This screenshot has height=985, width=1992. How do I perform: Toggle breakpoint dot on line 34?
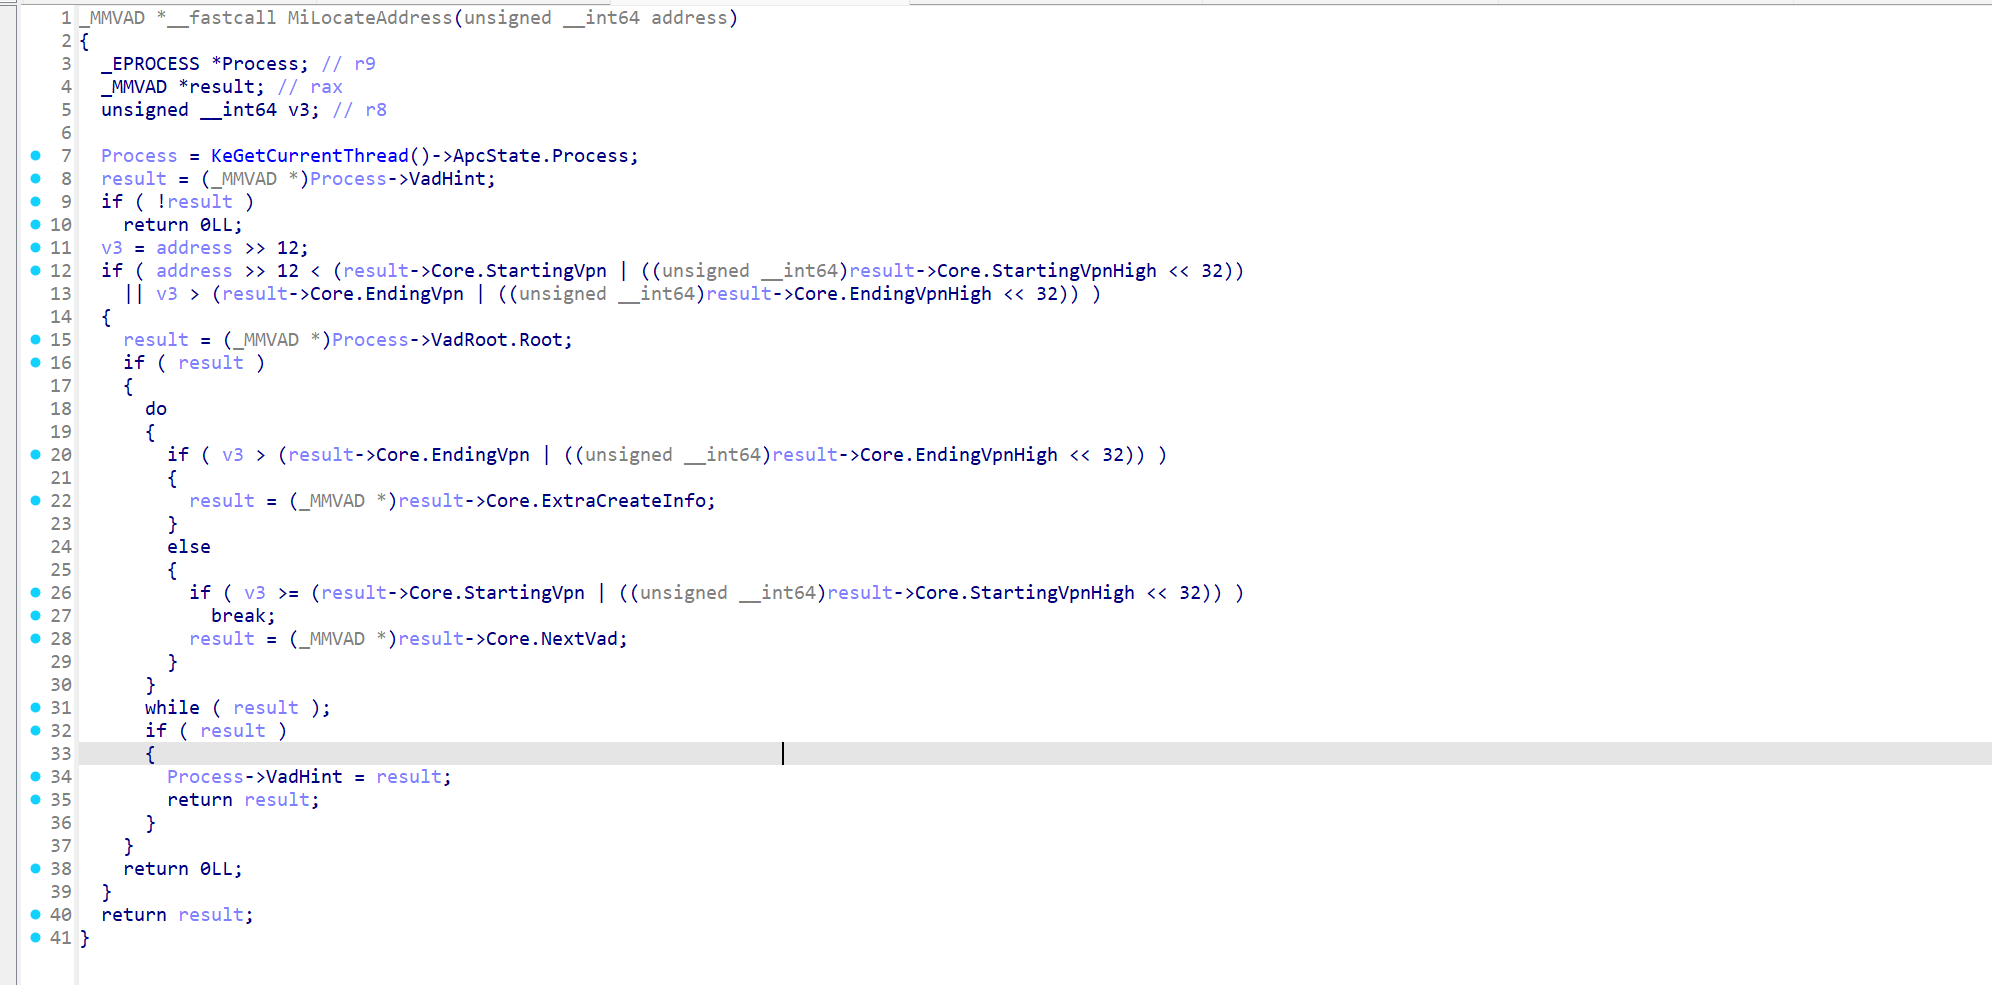36,777
